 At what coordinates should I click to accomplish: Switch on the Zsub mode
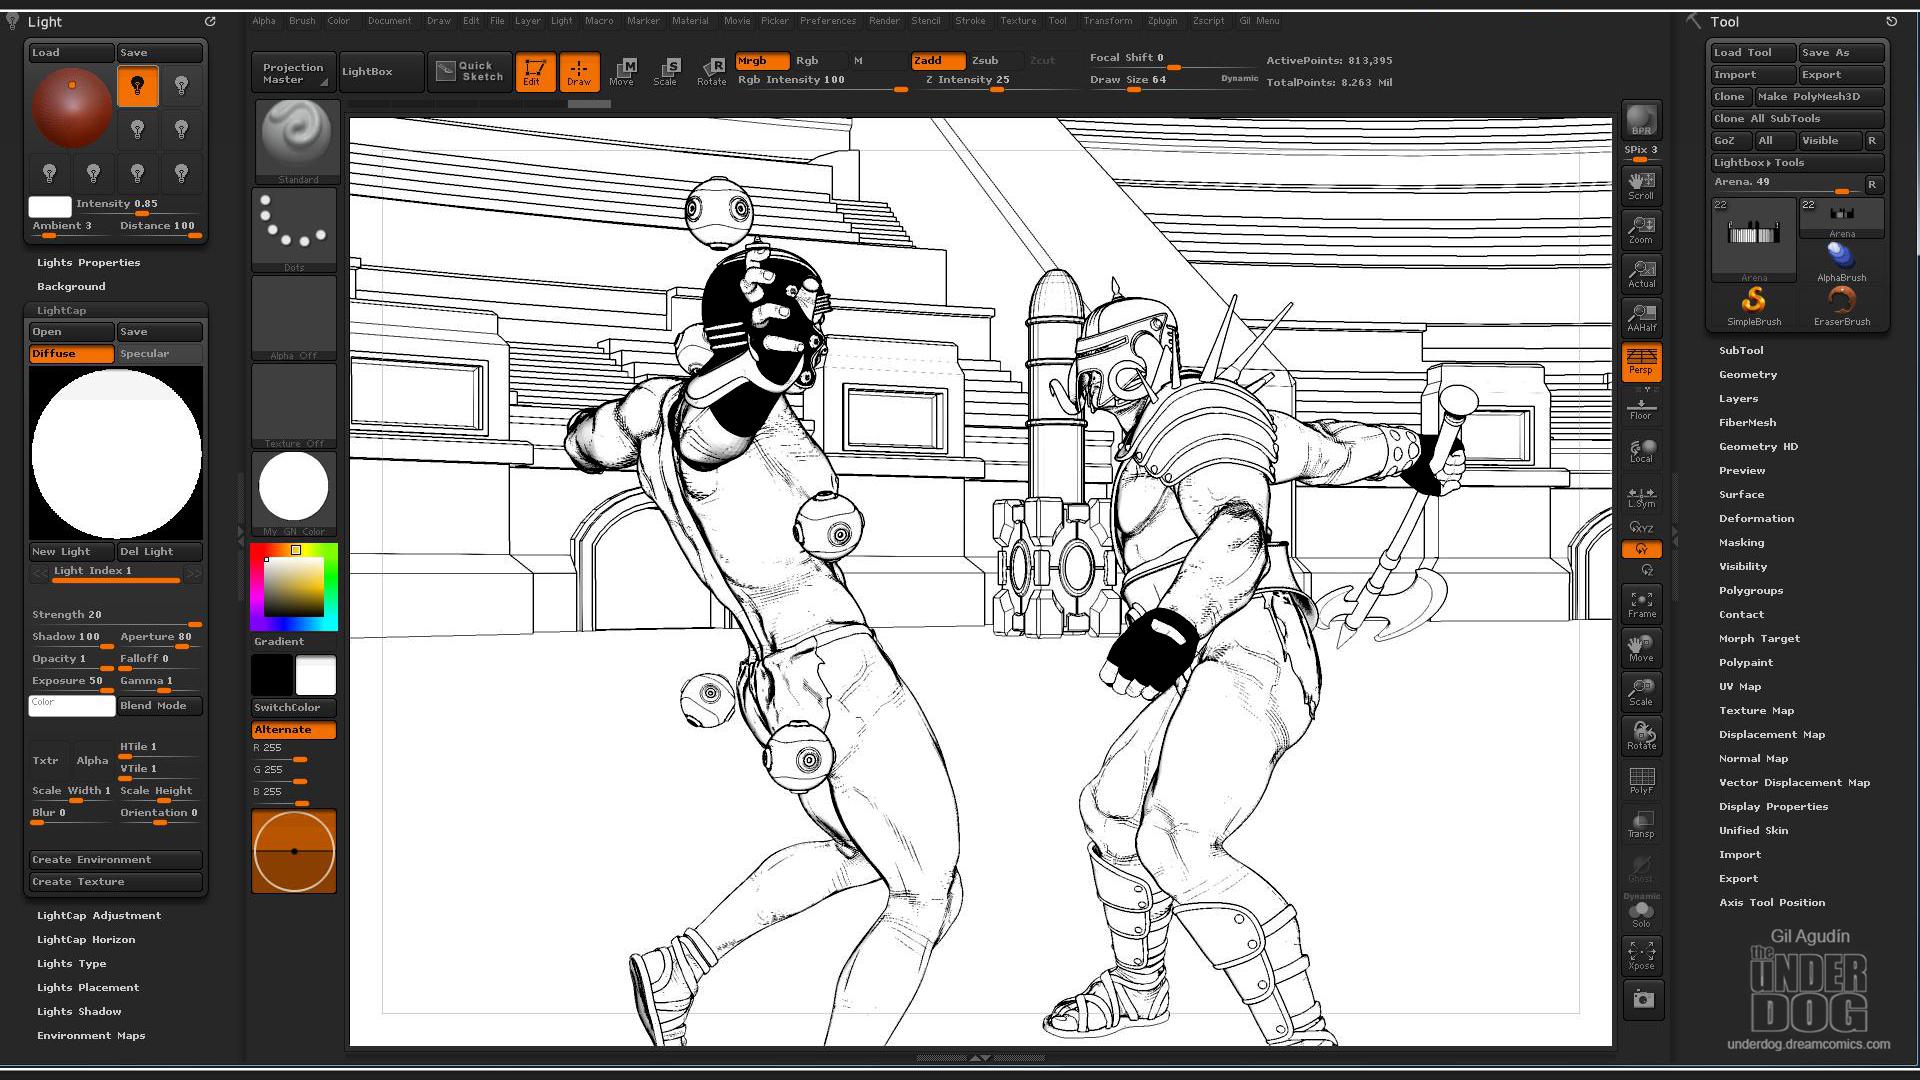(x=995, y=61)
